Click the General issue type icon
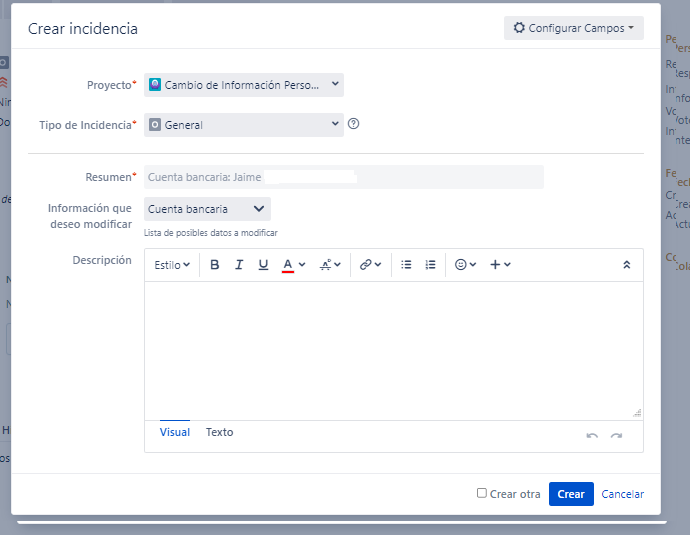Viewport: 690px width, 535px height. [x=155, y=125]
